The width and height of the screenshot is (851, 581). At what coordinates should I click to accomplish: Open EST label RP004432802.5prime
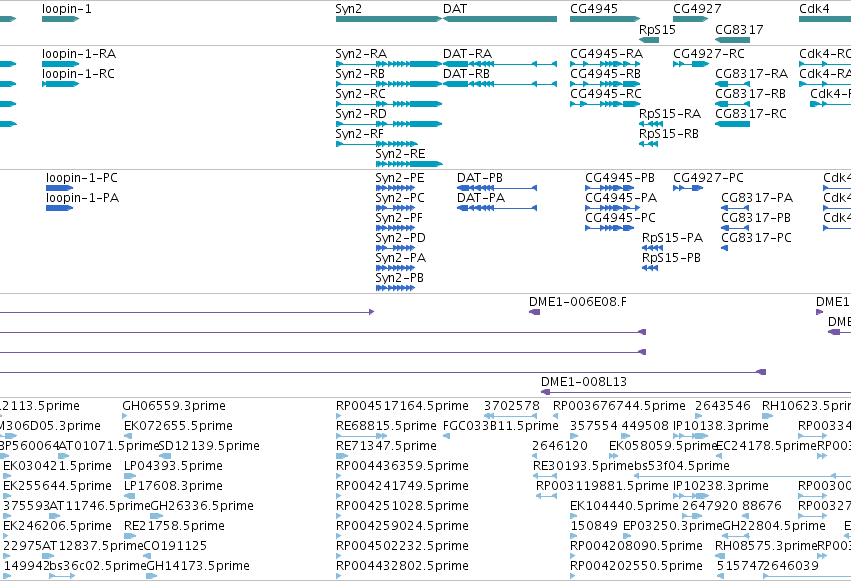402,566
